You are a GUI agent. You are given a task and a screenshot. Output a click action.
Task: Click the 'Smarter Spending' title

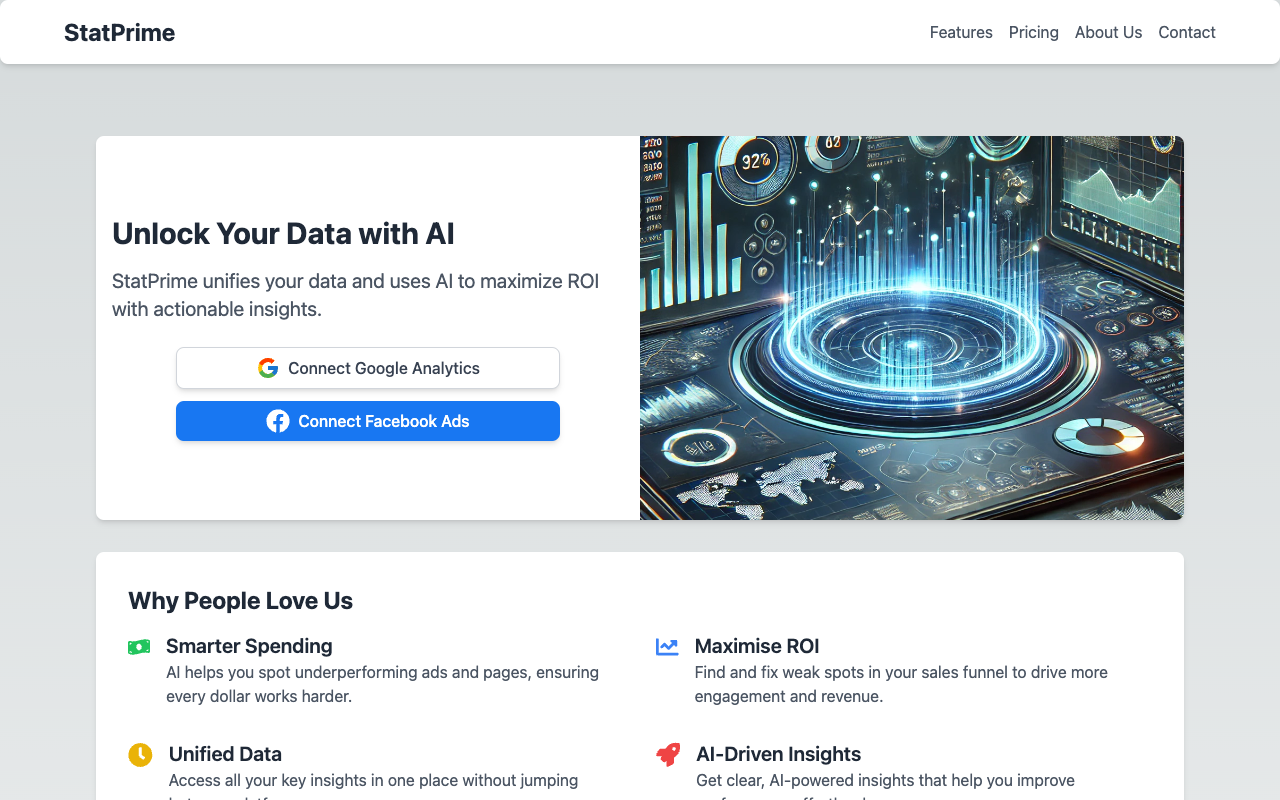point(249,646)
